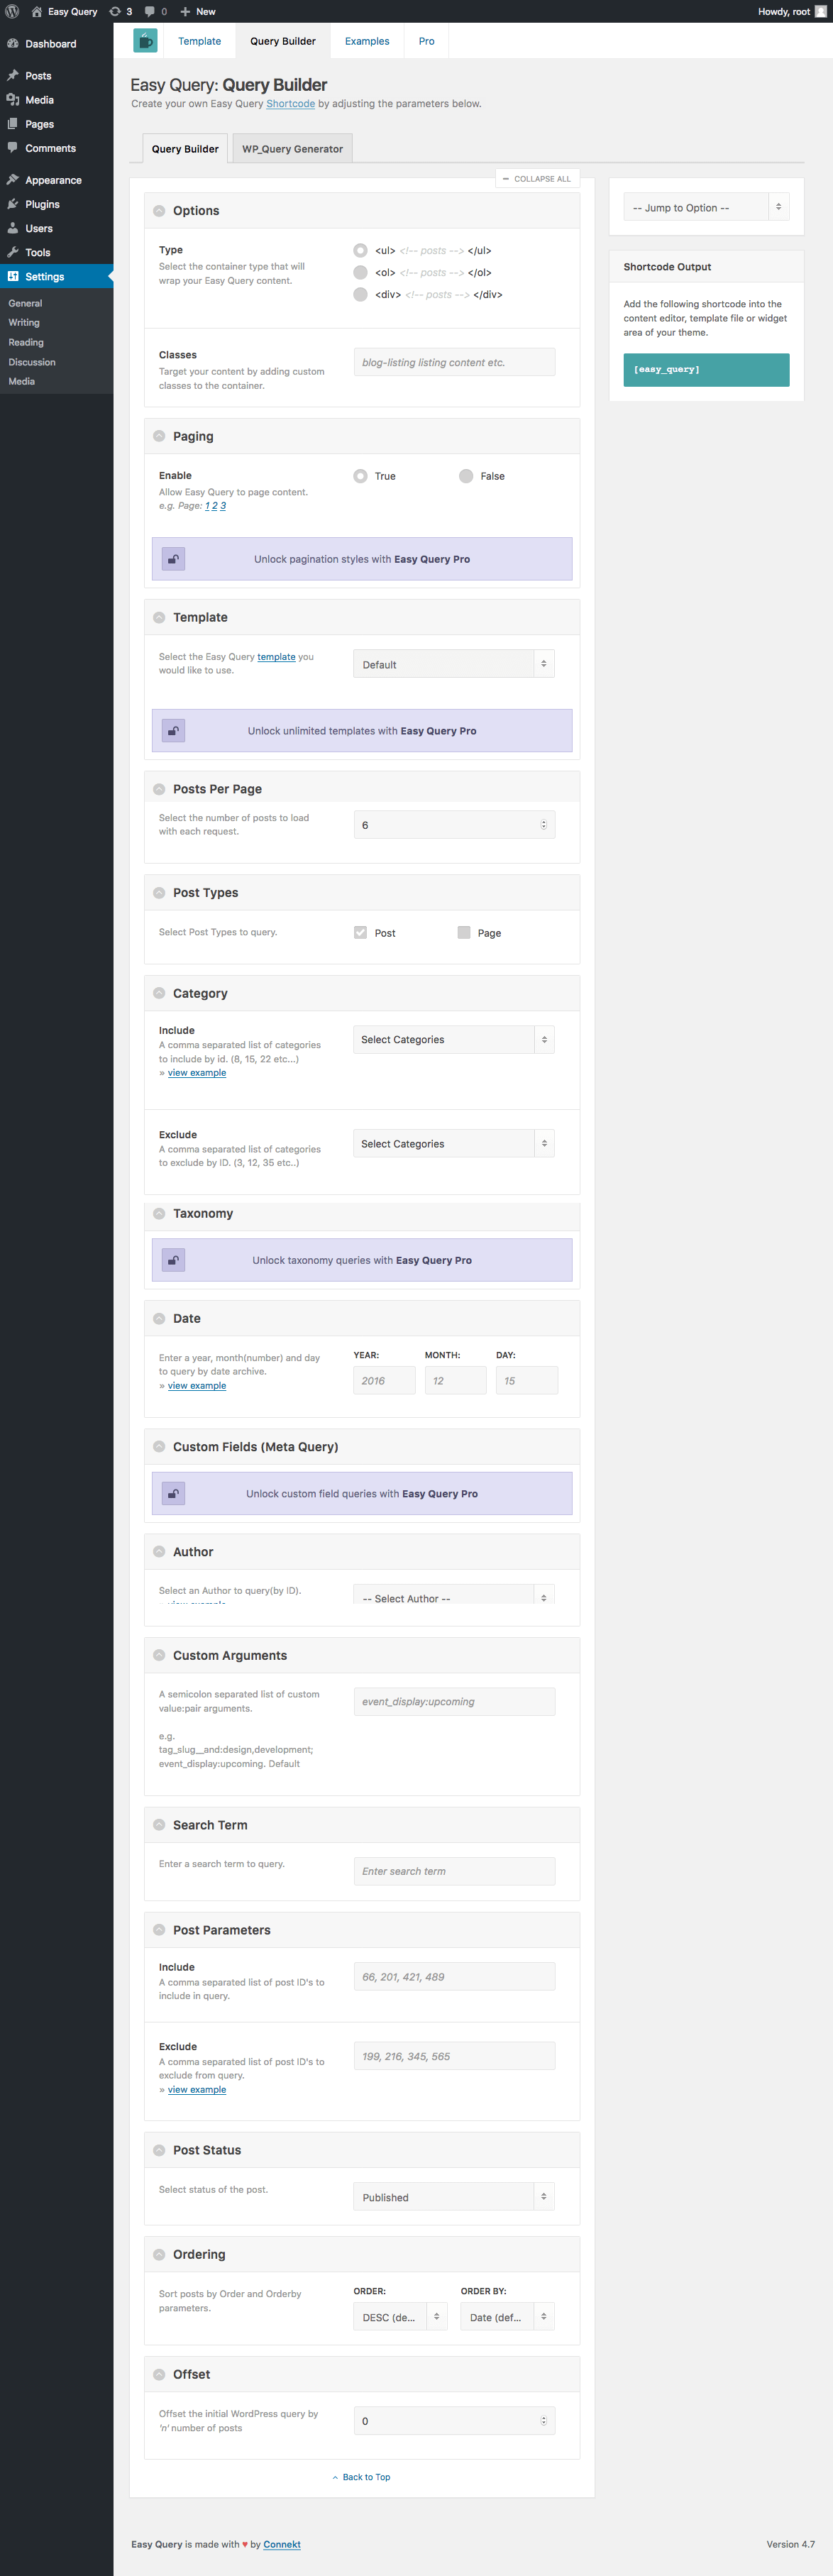833x2576 pixels.
Task: Open the Reading settings submenu item
Action: click(26, 342)
